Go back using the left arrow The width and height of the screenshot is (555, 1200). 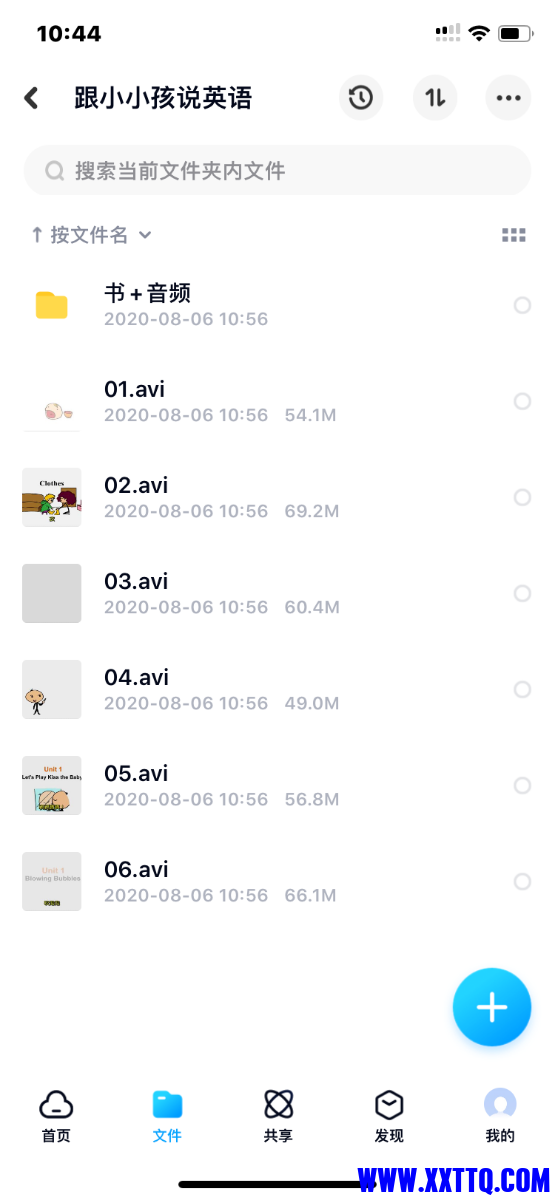(x=31, y=98)
